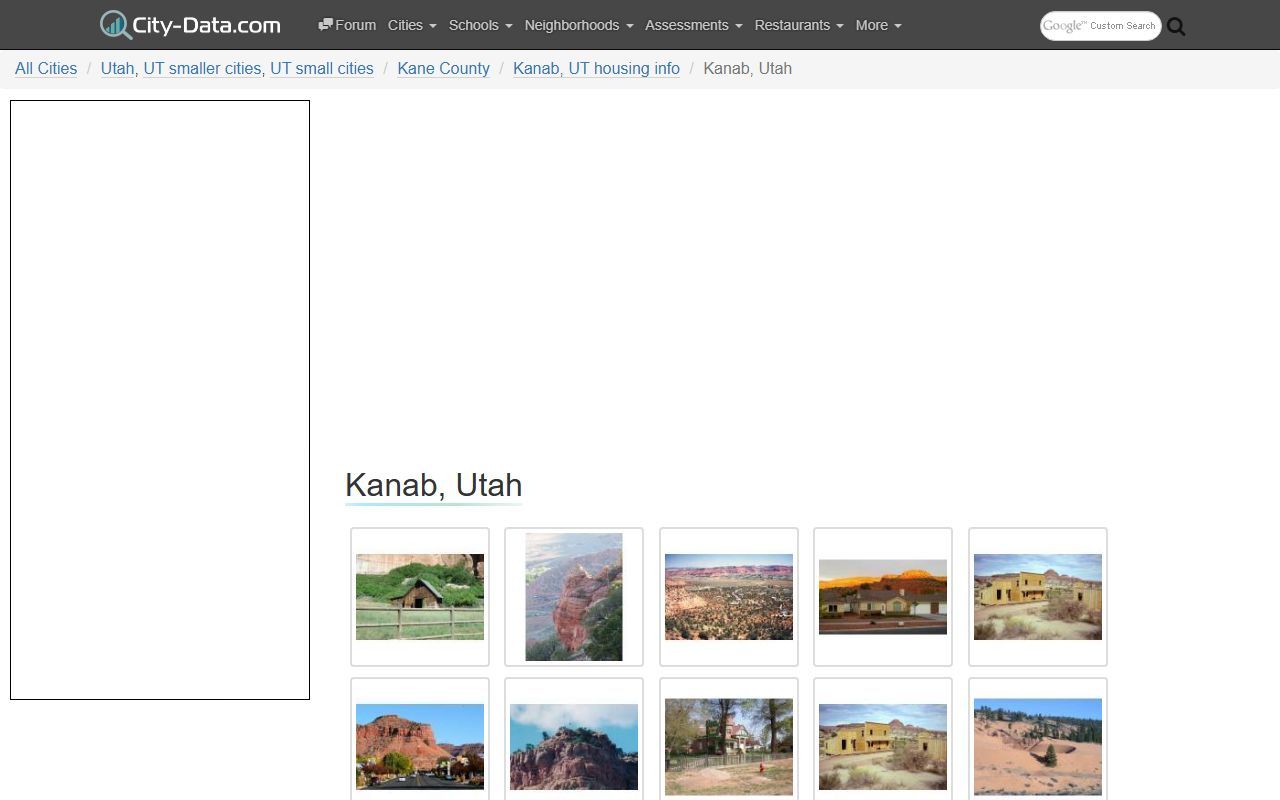
Task: Open Kanab, UT housing info link
Action: click(596, 68)
